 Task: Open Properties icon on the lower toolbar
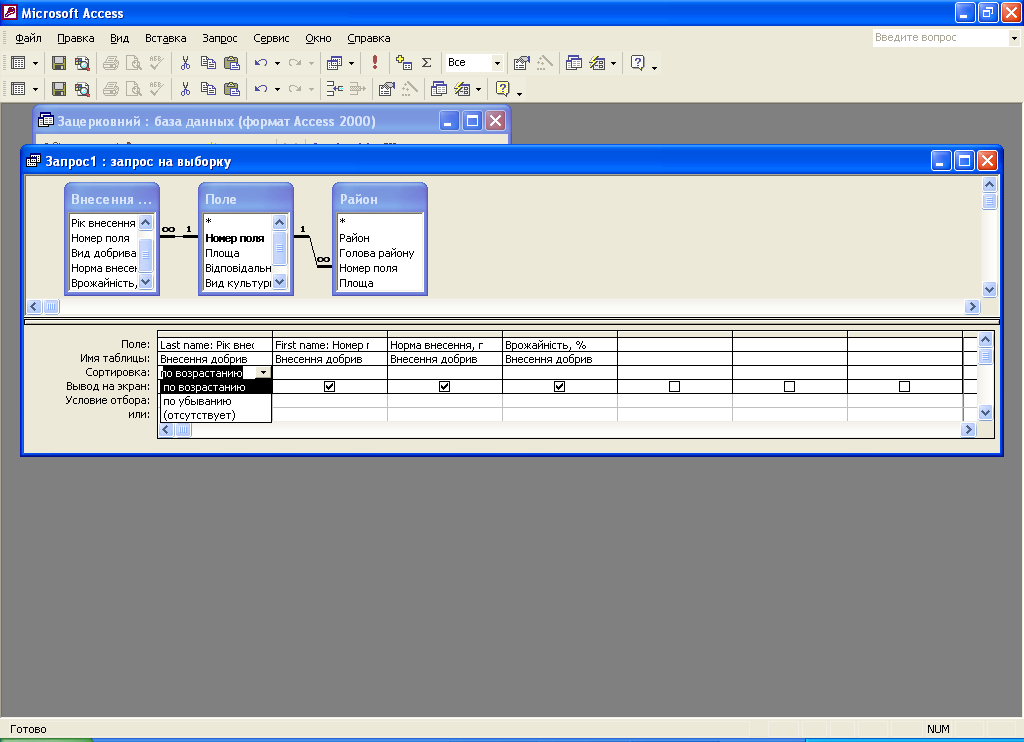tap(387, 89)
